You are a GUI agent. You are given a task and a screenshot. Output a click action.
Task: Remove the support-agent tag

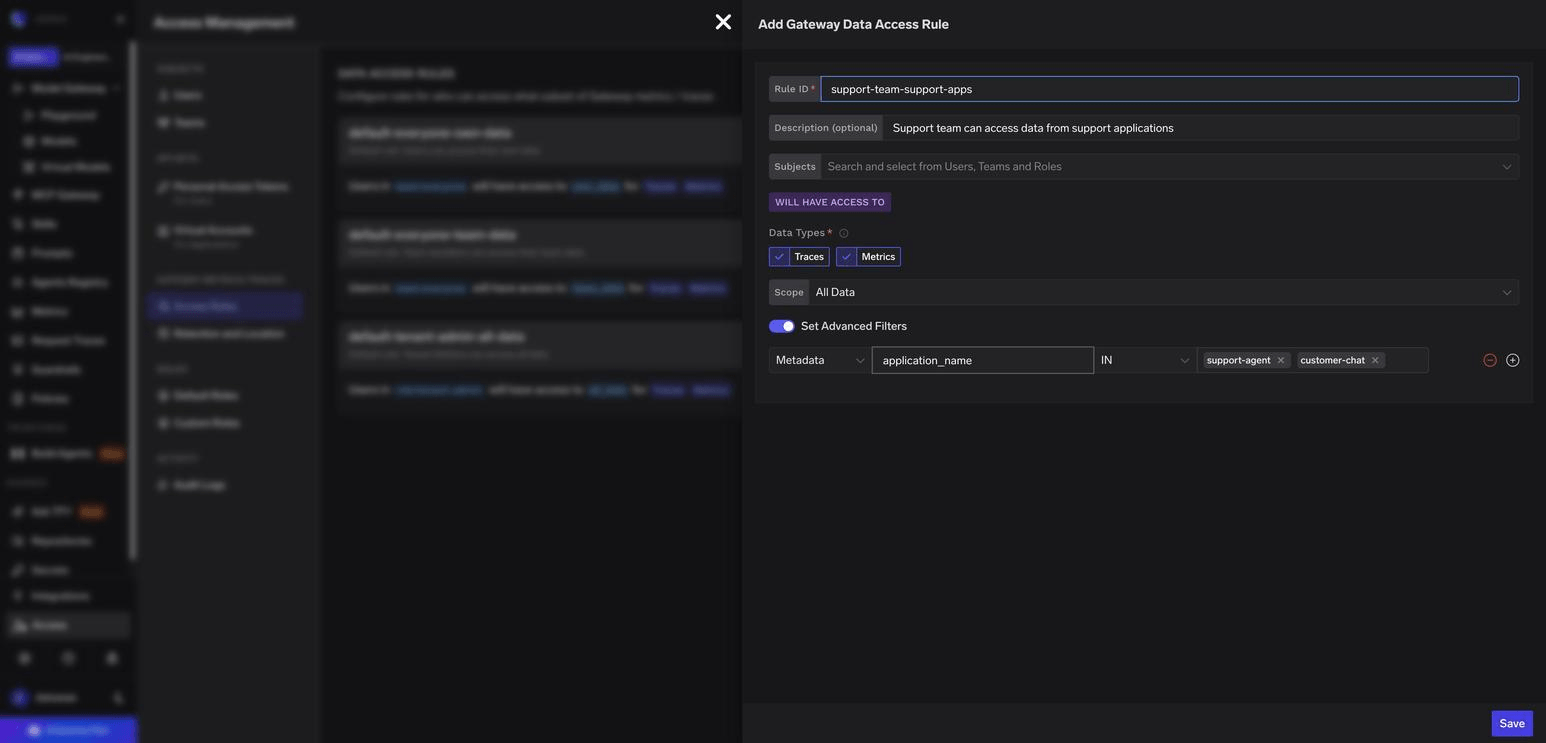[x=1281, y=360]
